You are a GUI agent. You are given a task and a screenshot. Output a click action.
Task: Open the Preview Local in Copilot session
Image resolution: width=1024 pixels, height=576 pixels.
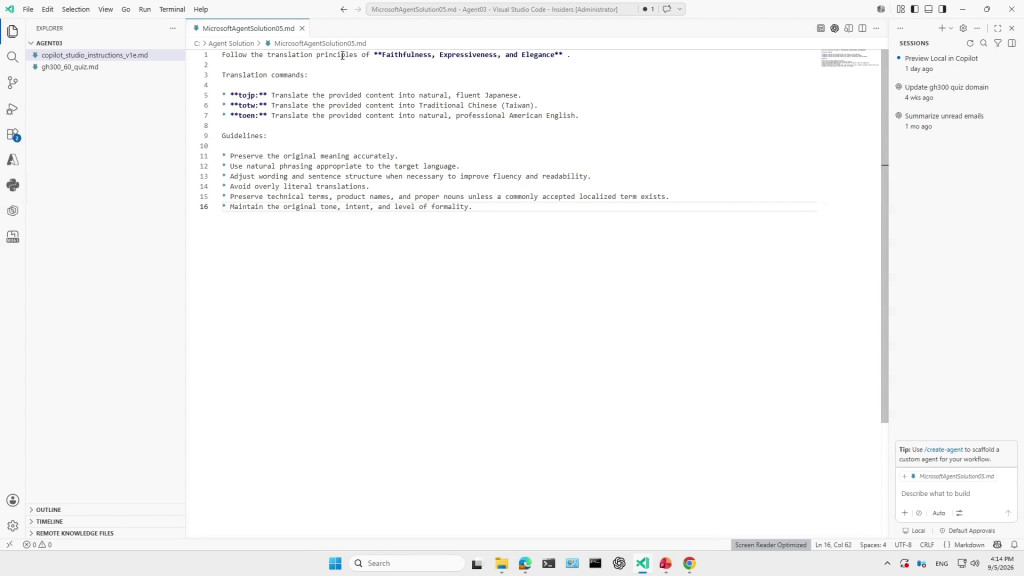coord(956,63)
